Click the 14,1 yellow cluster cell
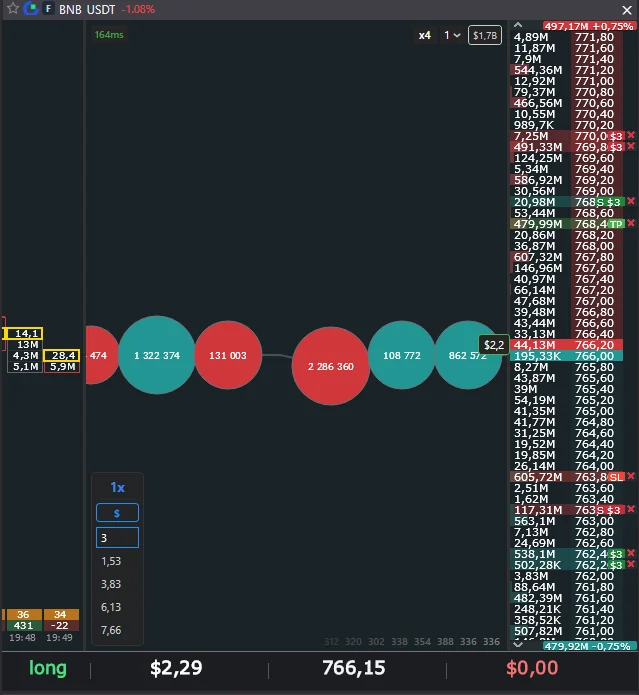The image size is (639, 695). (x=23, y=333)
